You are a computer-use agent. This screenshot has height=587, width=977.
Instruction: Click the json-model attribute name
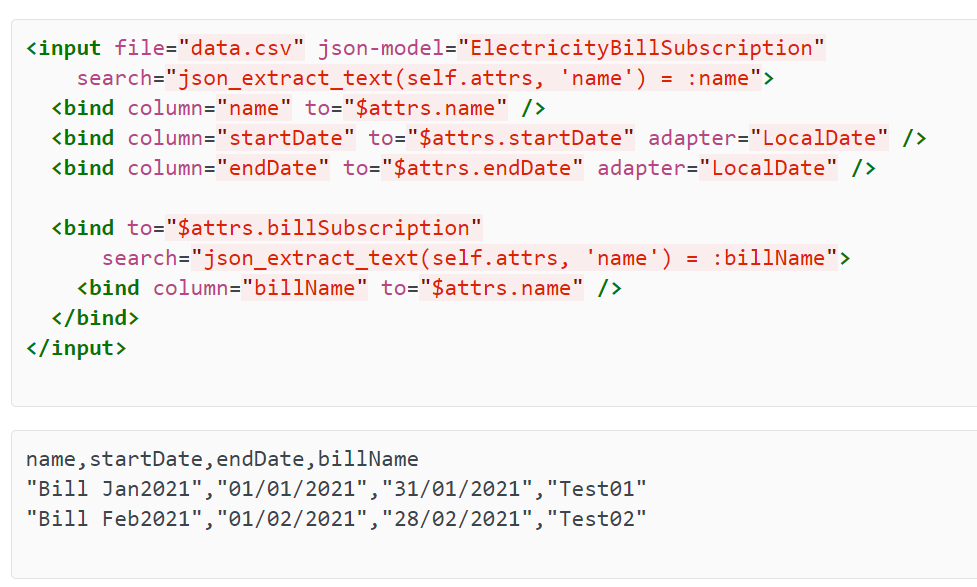point(381,48)
